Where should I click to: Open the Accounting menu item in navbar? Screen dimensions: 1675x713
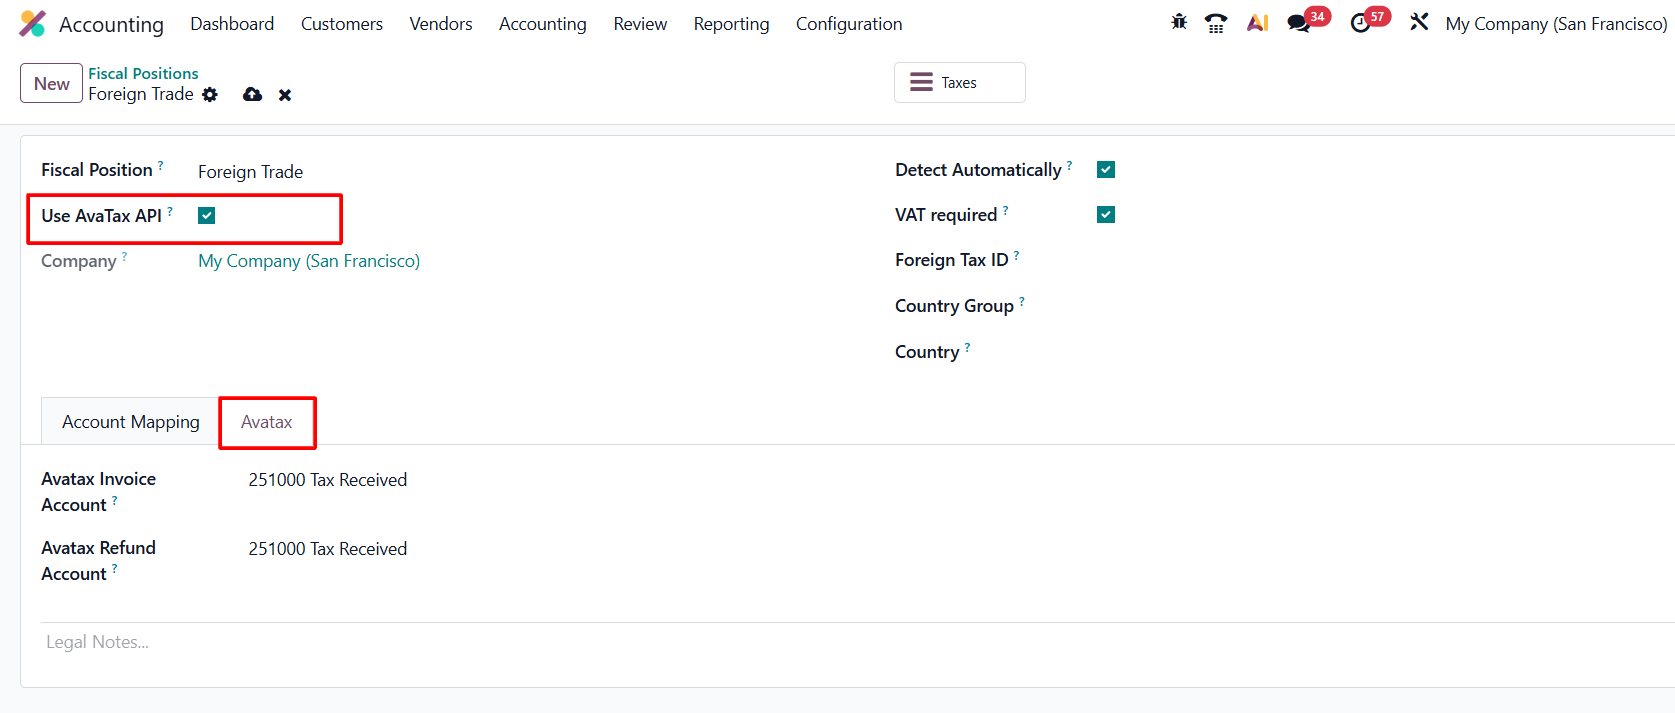[543, 24]
